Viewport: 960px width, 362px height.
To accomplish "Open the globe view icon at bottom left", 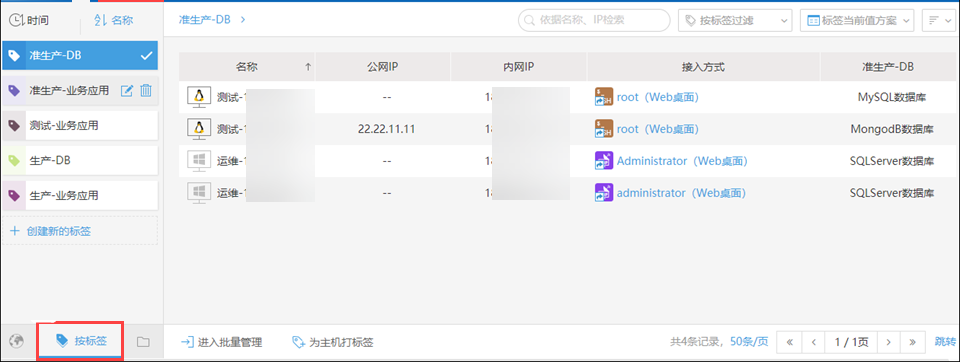I will tap(17, 341).
